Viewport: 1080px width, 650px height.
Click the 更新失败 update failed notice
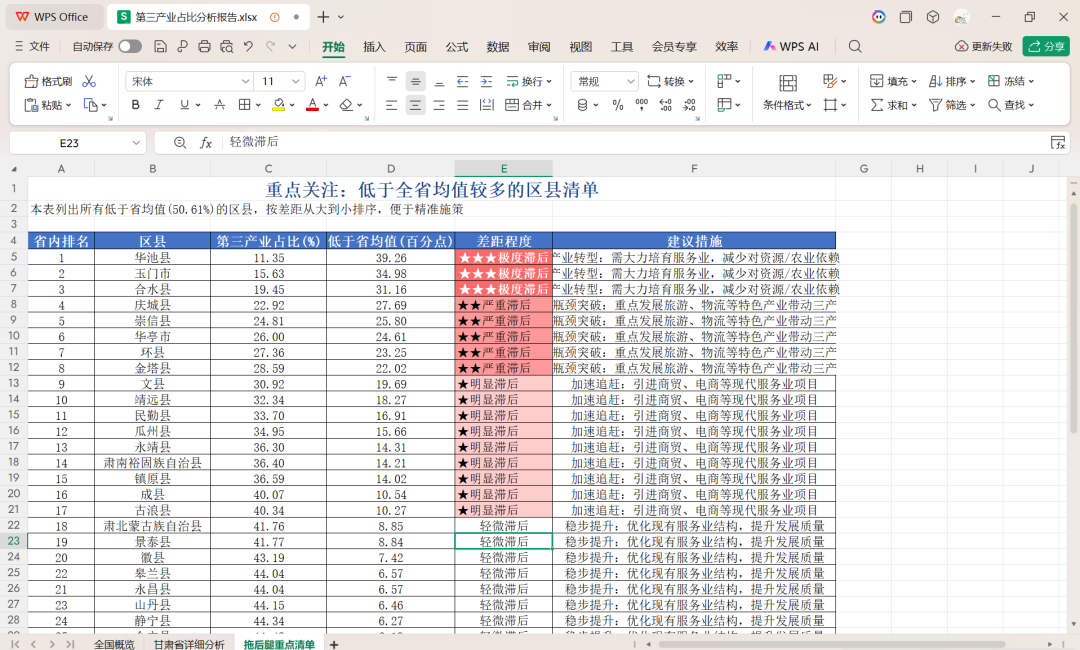pyautogui.click(x=984, y=46)
